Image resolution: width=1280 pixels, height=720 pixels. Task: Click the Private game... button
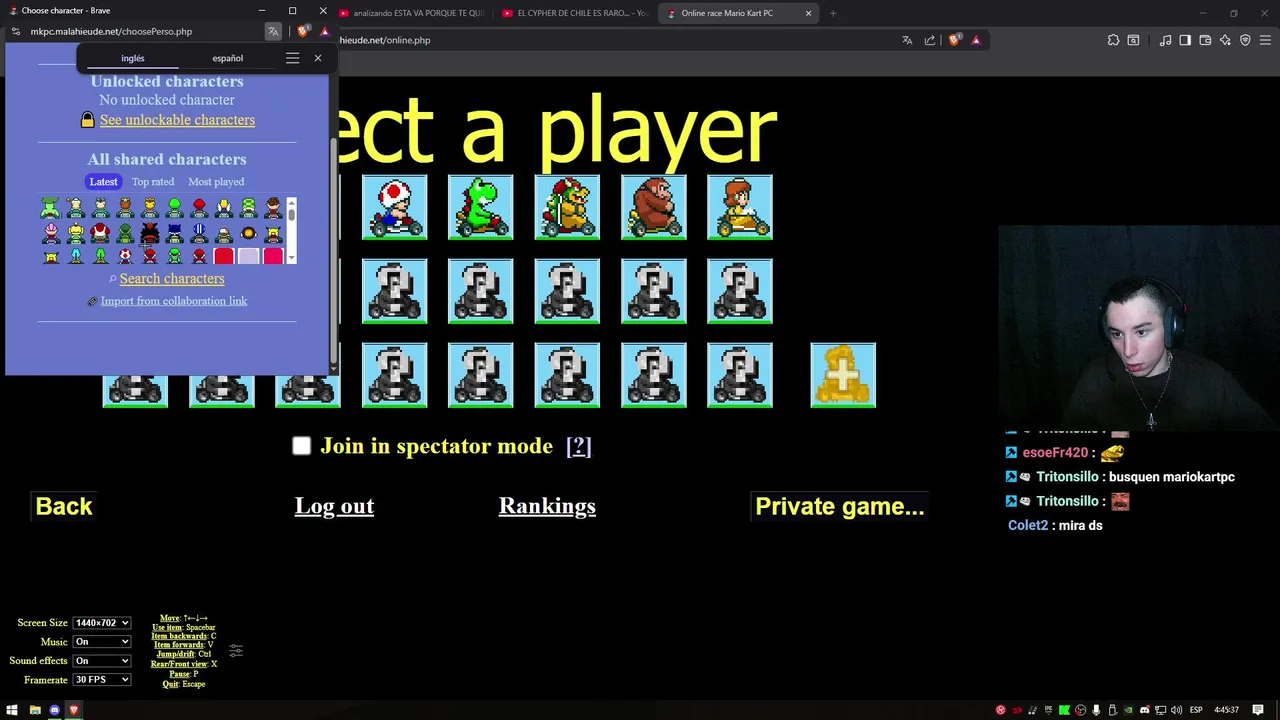[x=840, y=506]
